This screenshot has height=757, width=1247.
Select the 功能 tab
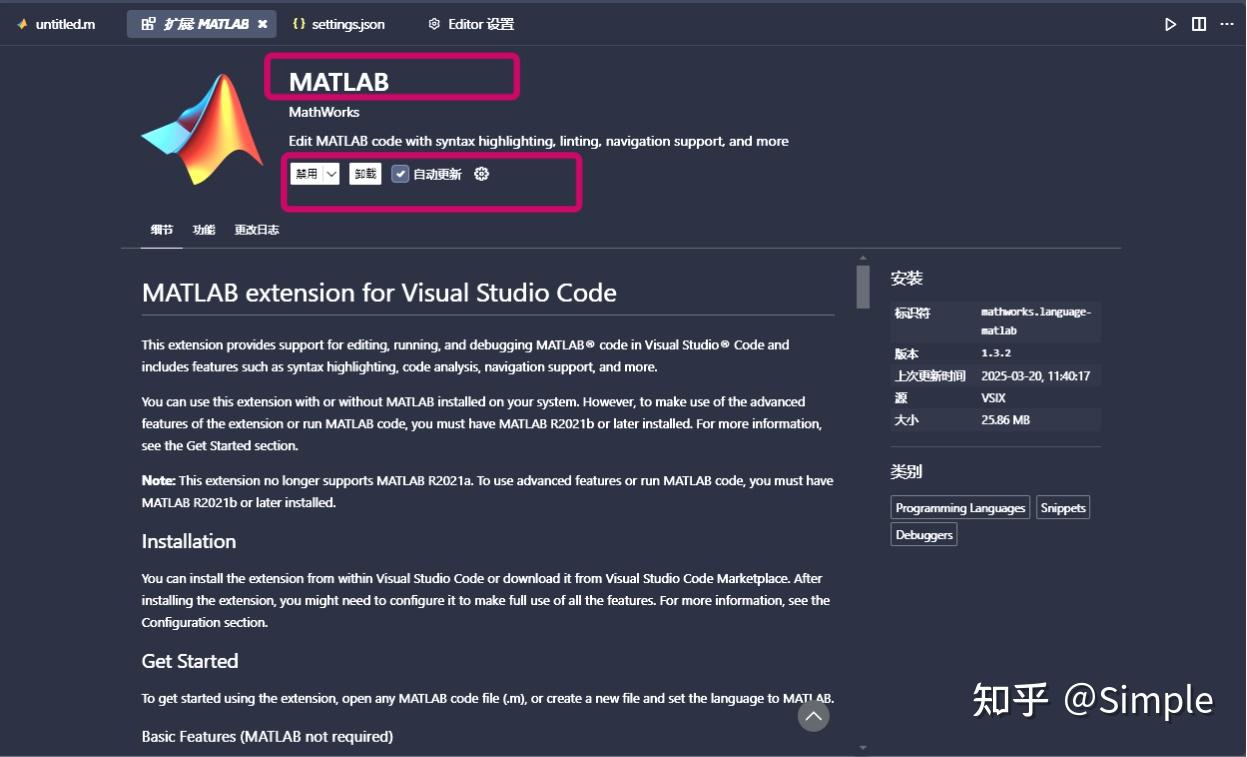click(204, 229)
